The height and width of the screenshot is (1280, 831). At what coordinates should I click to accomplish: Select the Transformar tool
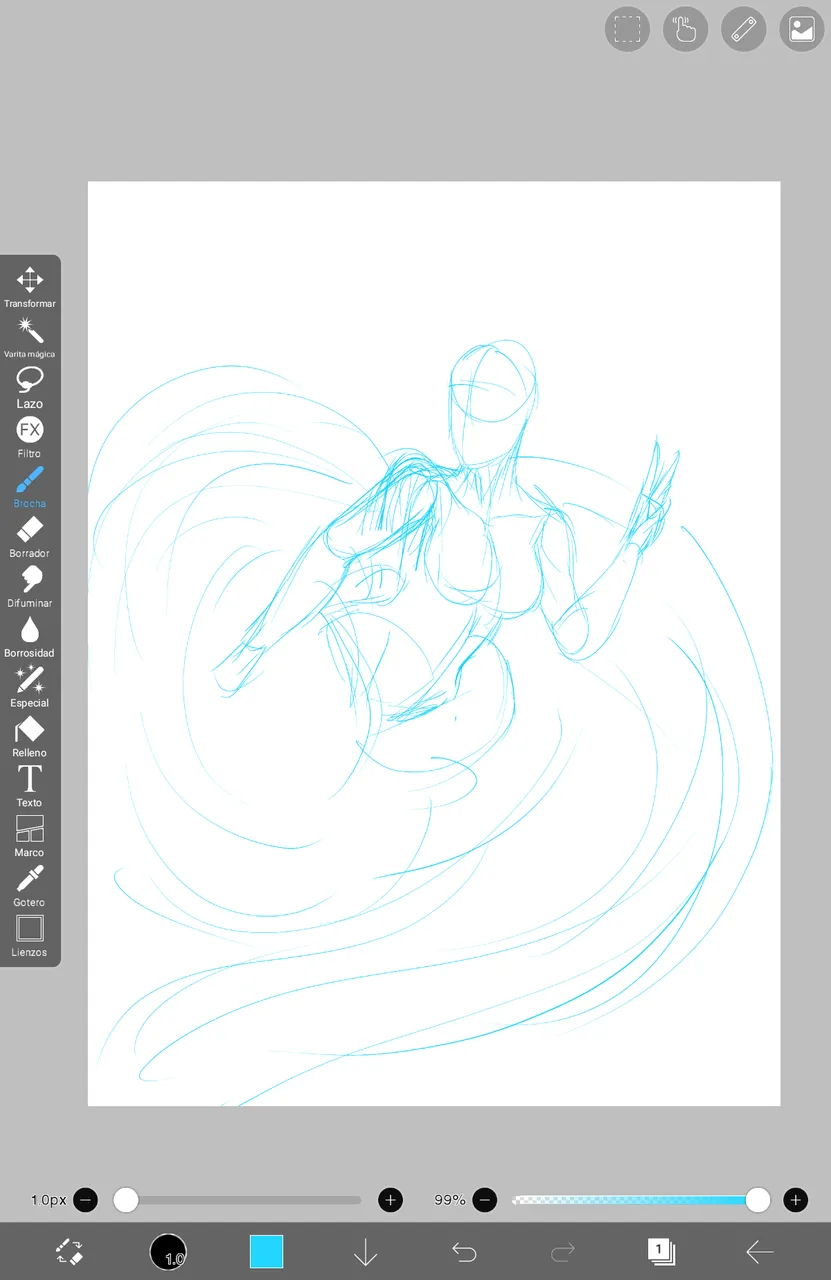coord(30,287)
